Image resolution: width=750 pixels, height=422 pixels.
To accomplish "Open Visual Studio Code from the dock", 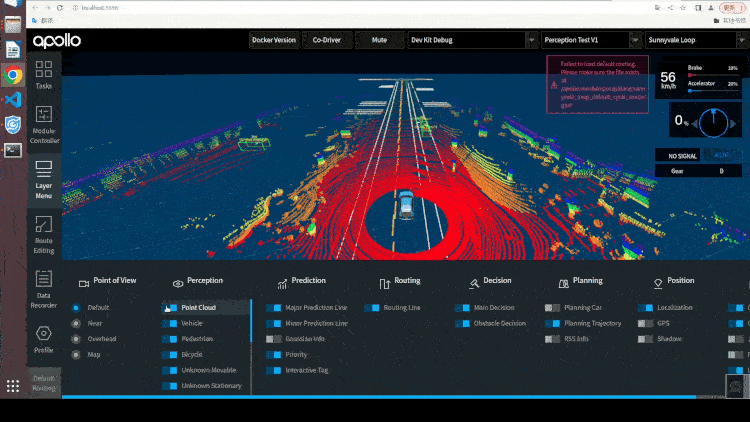I will pyautogui.click(x=13, y=100).
